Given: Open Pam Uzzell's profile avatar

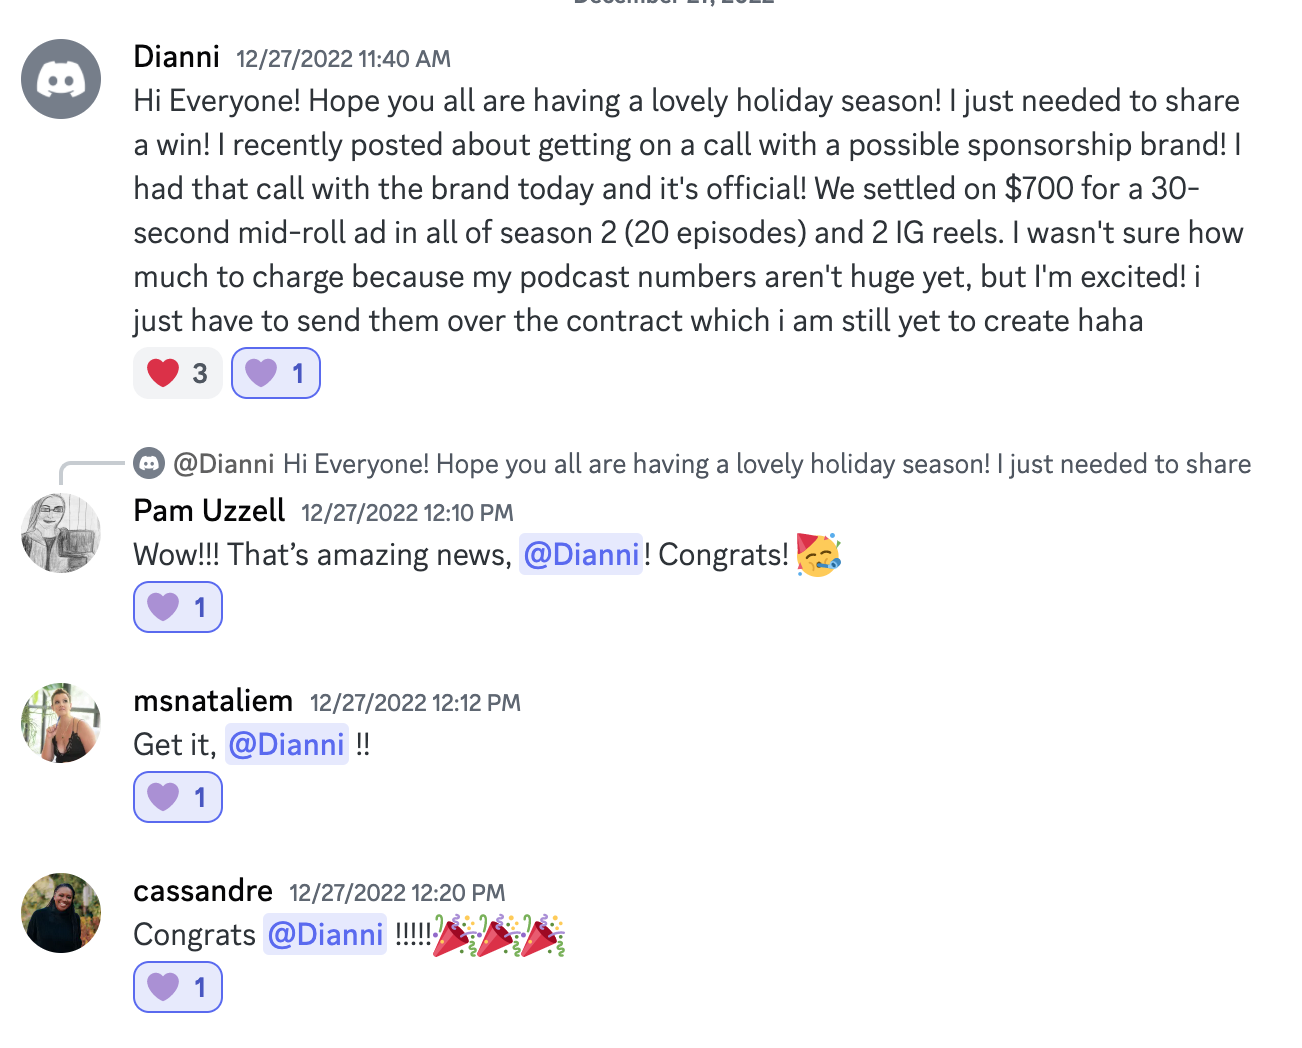Looking at the screenshot, I should (x=61, y=533).
